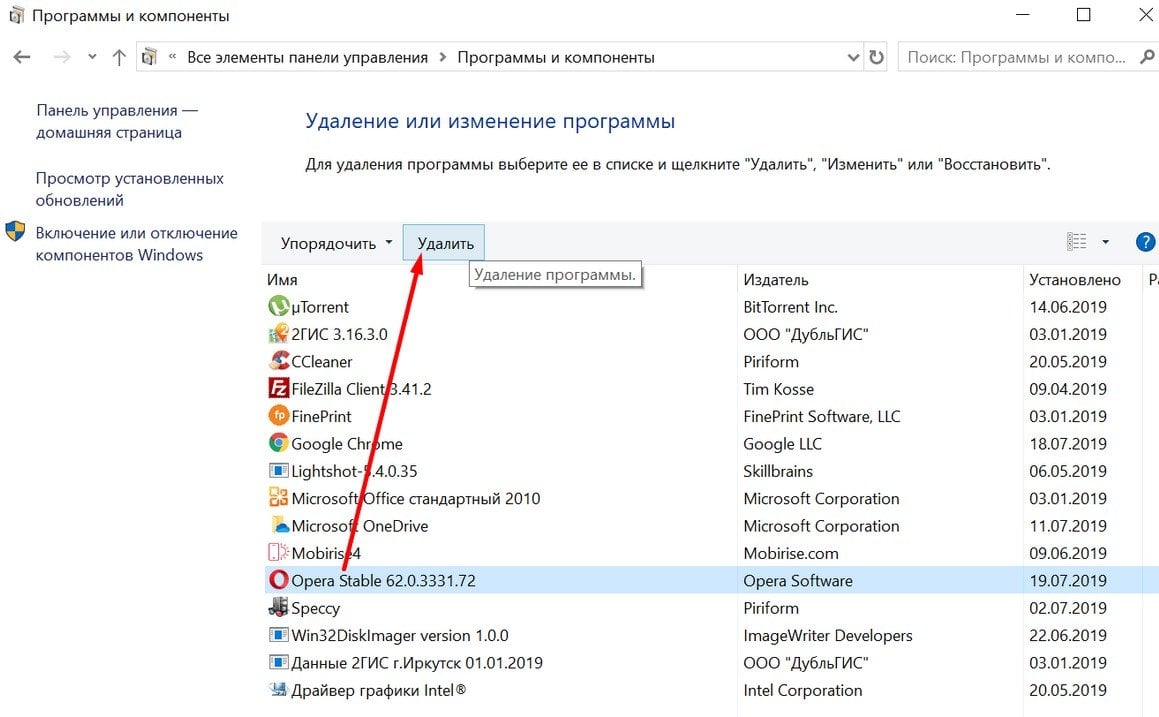Image resolution: width=1159 pixels, height=717 pixels.
Task: Click the forward navigation arrow
Action: tap(62, 57)
